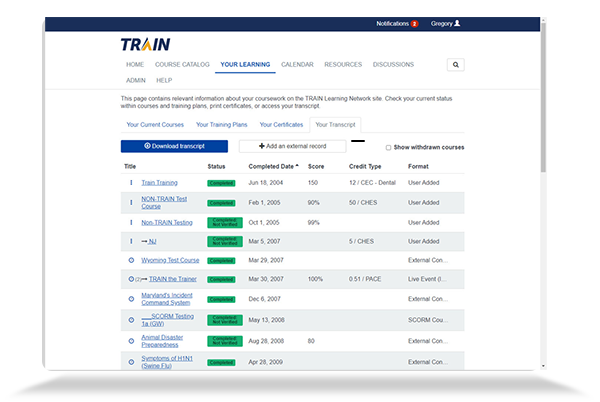The width and height of the screenshot is (600, 402).
Task: Switch to Your Certificates tab
Action: coord(281,125)
